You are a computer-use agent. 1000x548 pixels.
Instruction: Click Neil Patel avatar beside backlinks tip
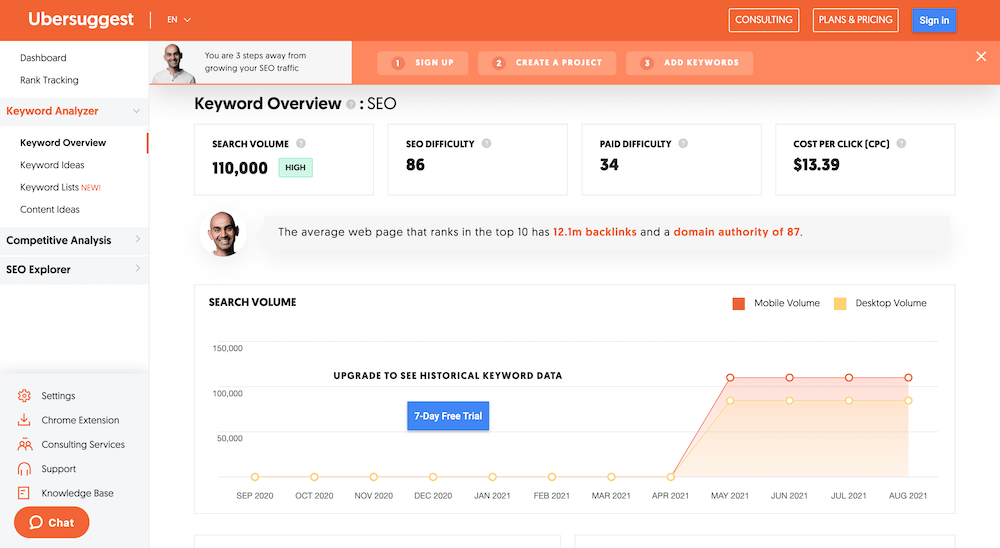223,233
